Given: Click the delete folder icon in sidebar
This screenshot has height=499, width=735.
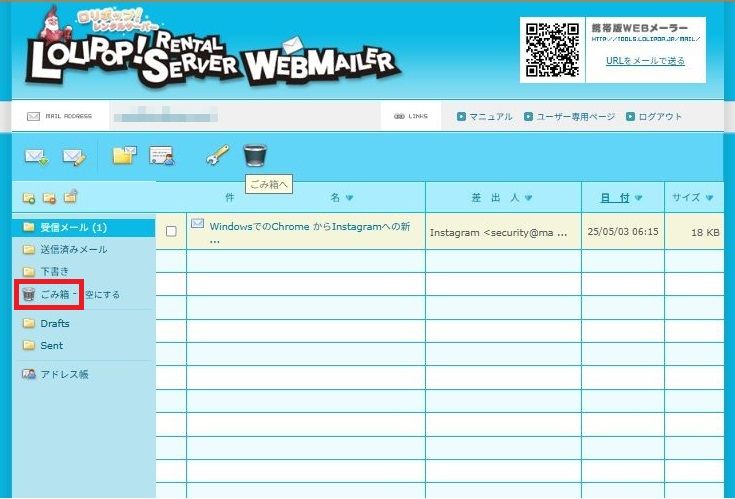Looking at the screenshot, I should 49,198.
